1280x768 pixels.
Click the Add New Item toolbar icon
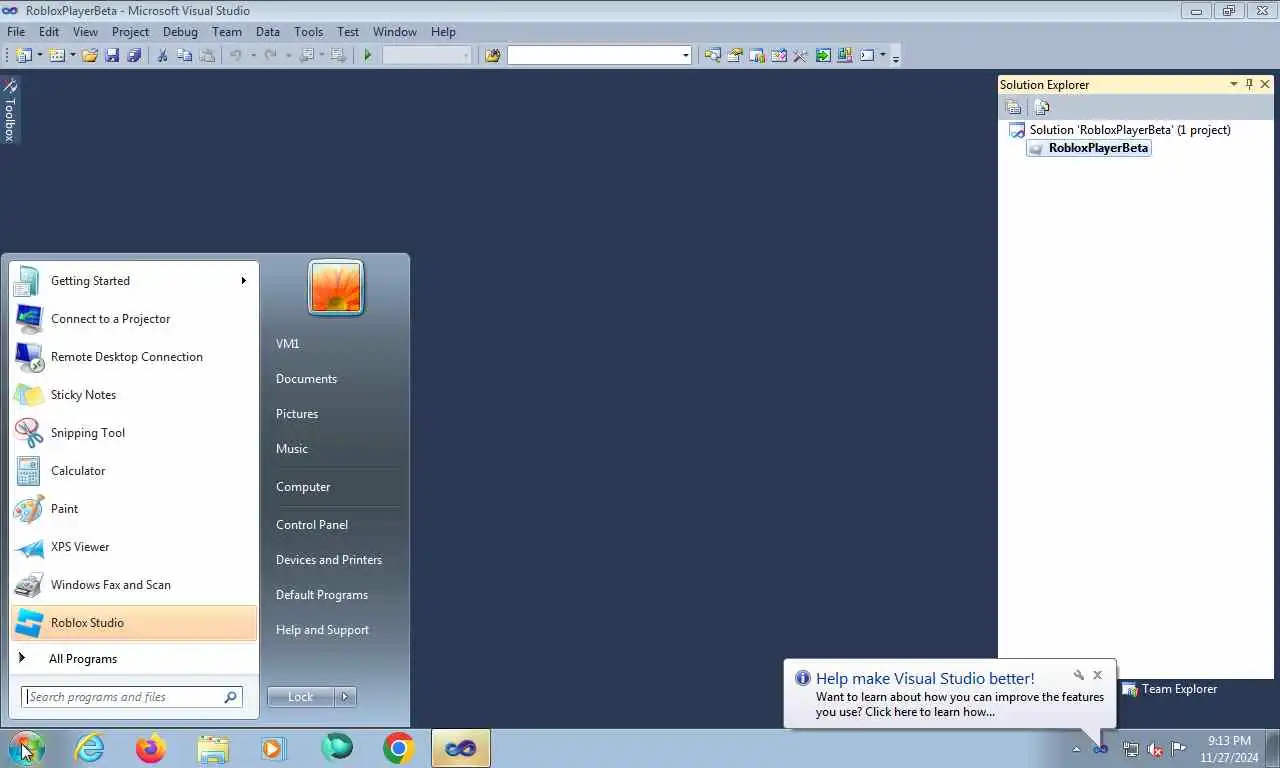point(57,56)
